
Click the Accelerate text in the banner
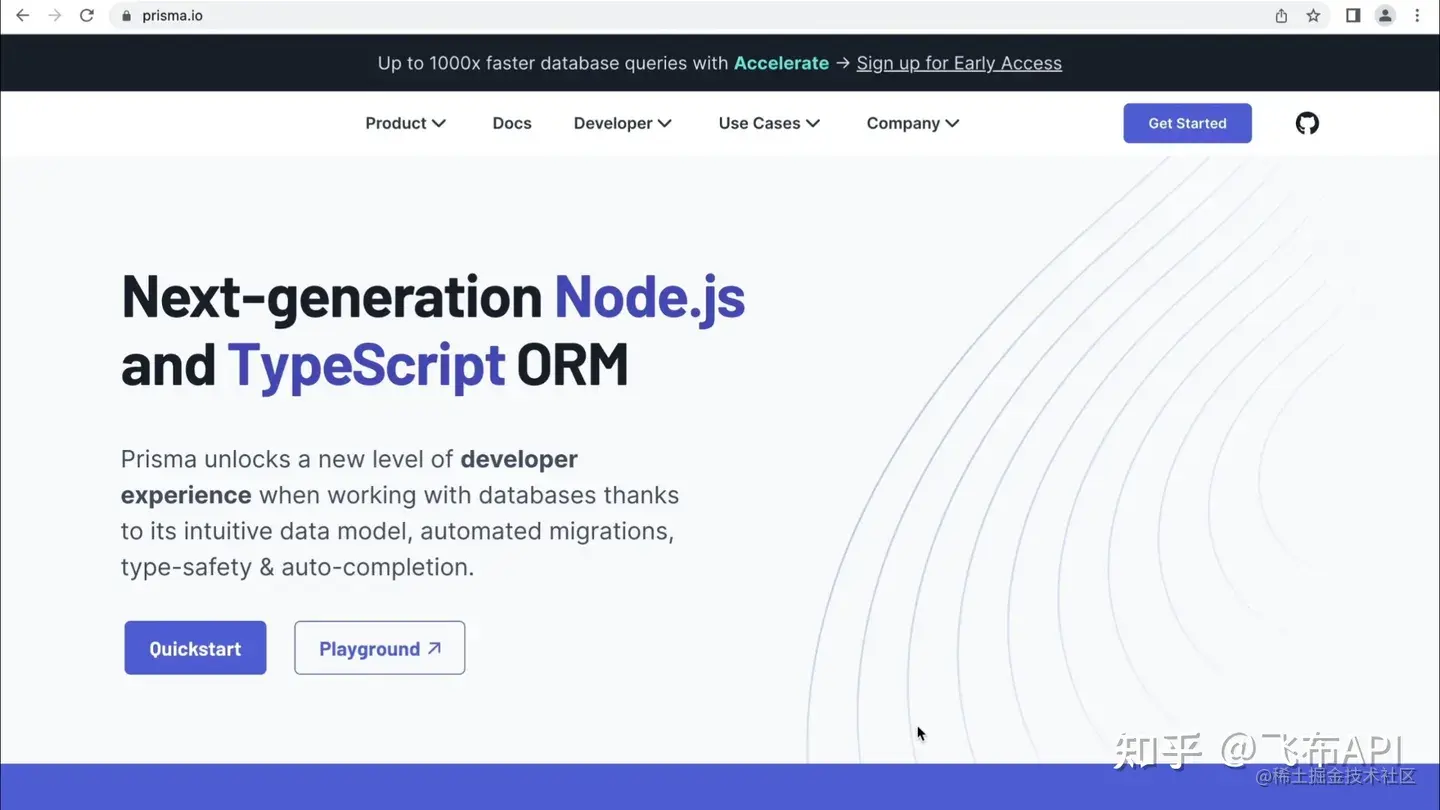pos(781,63)
